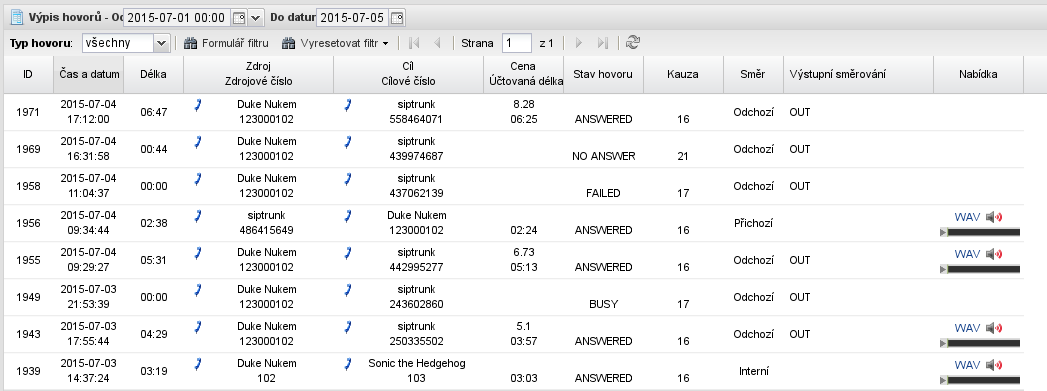Image resolution: width=1047 pixels, height=391 pixels.
Task: Play recording of call 1956
Action: [943, 232]
